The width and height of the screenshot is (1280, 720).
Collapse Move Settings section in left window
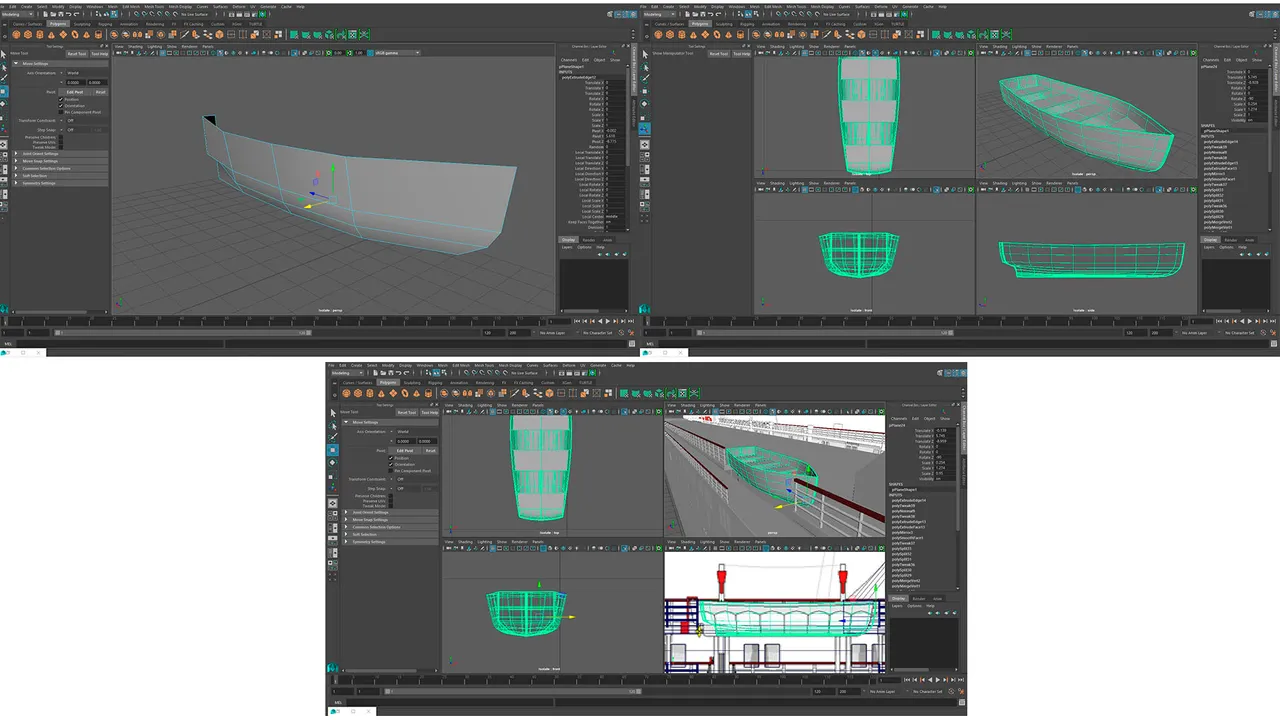point(60,63)
